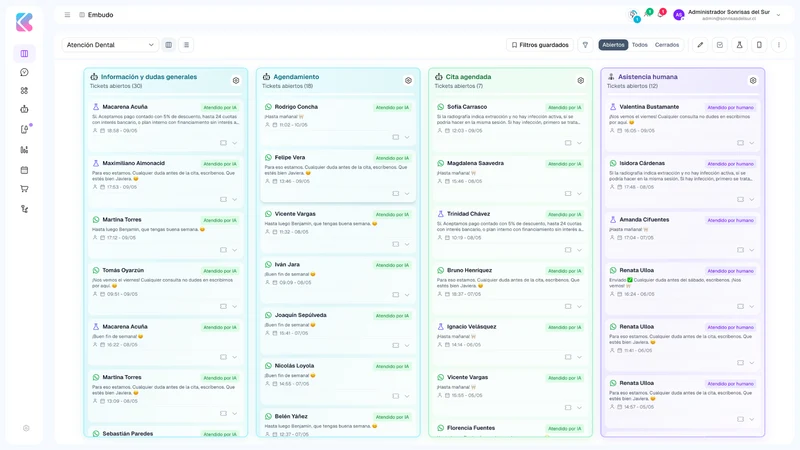Select the Todos tab

(x=639, y=45)
